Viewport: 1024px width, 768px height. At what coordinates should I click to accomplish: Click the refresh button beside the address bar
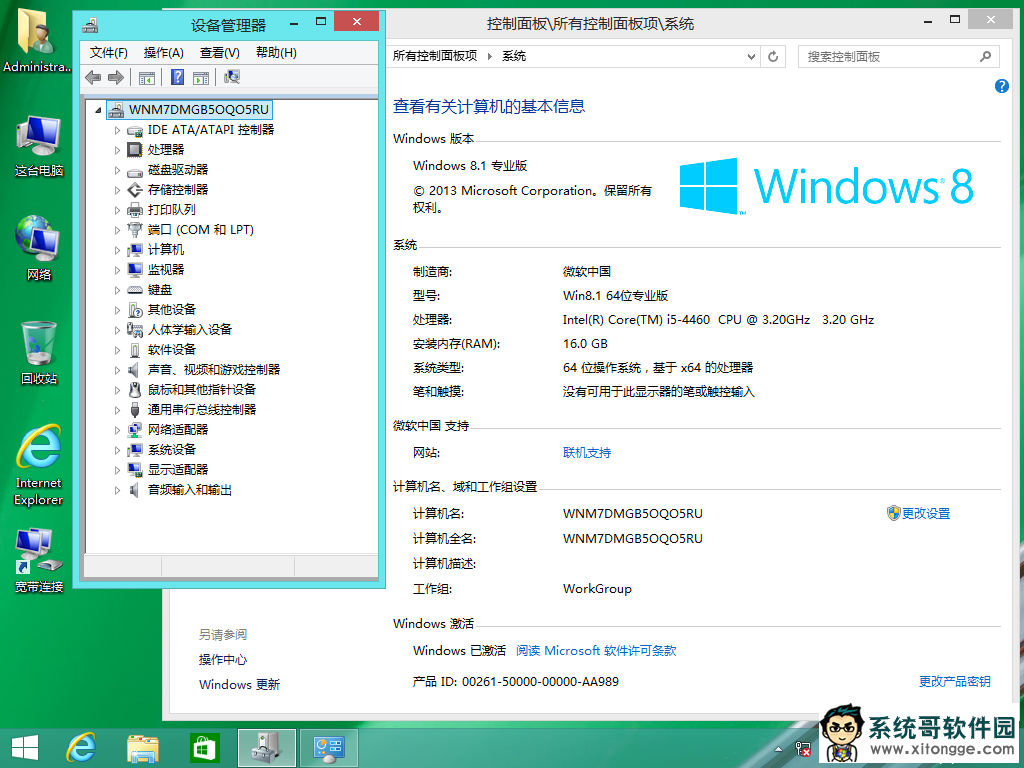click(773, 57)
